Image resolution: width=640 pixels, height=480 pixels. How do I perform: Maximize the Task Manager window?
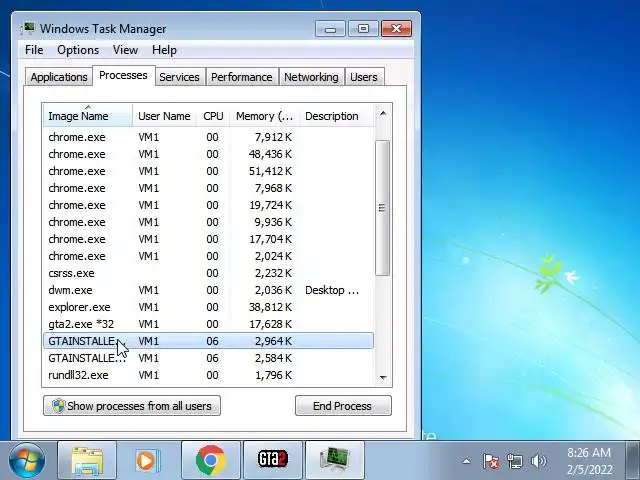point(363,29)
